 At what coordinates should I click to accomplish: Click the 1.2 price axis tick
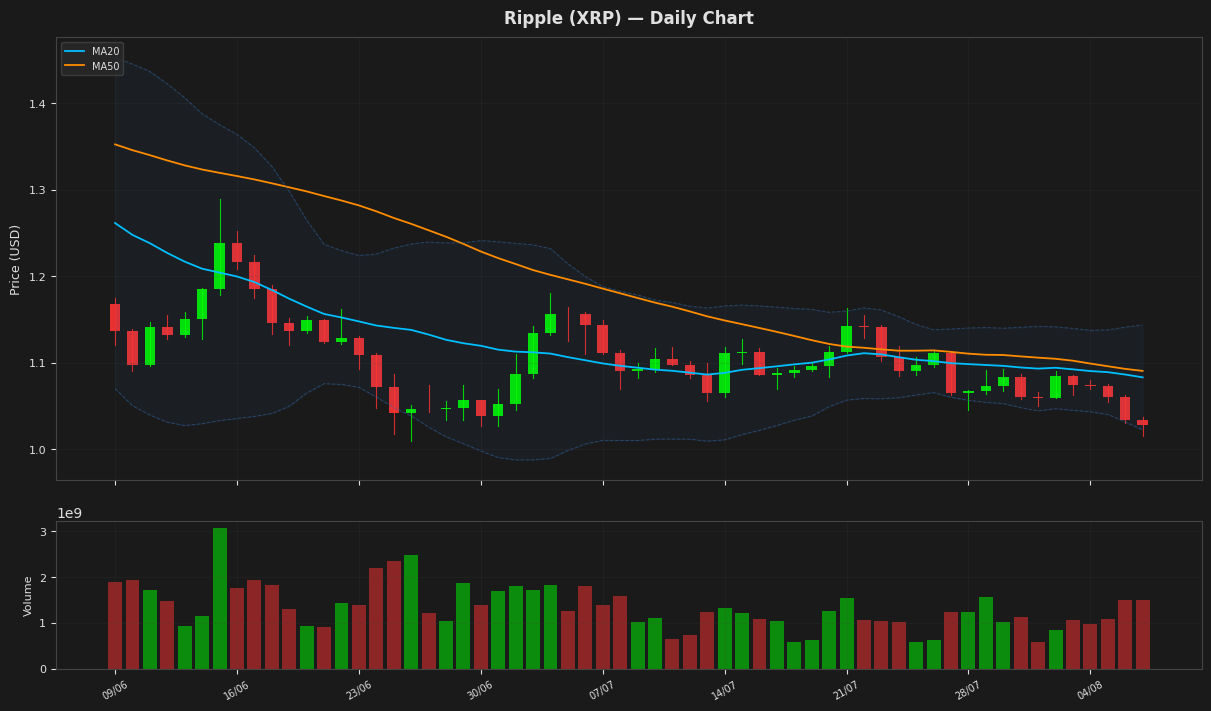(x=40, y=277)
